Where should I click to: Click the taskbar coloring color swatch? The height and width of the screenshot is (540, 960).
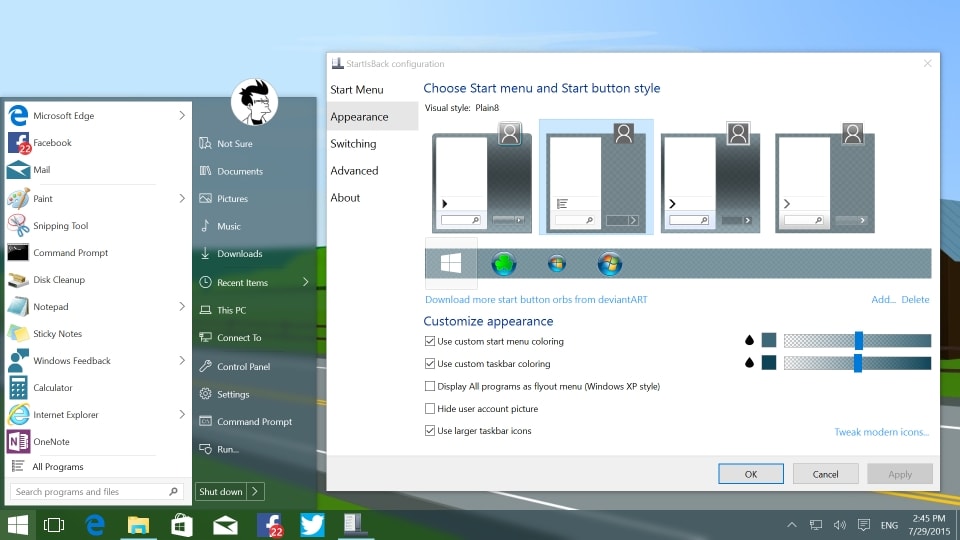(769, 363)
